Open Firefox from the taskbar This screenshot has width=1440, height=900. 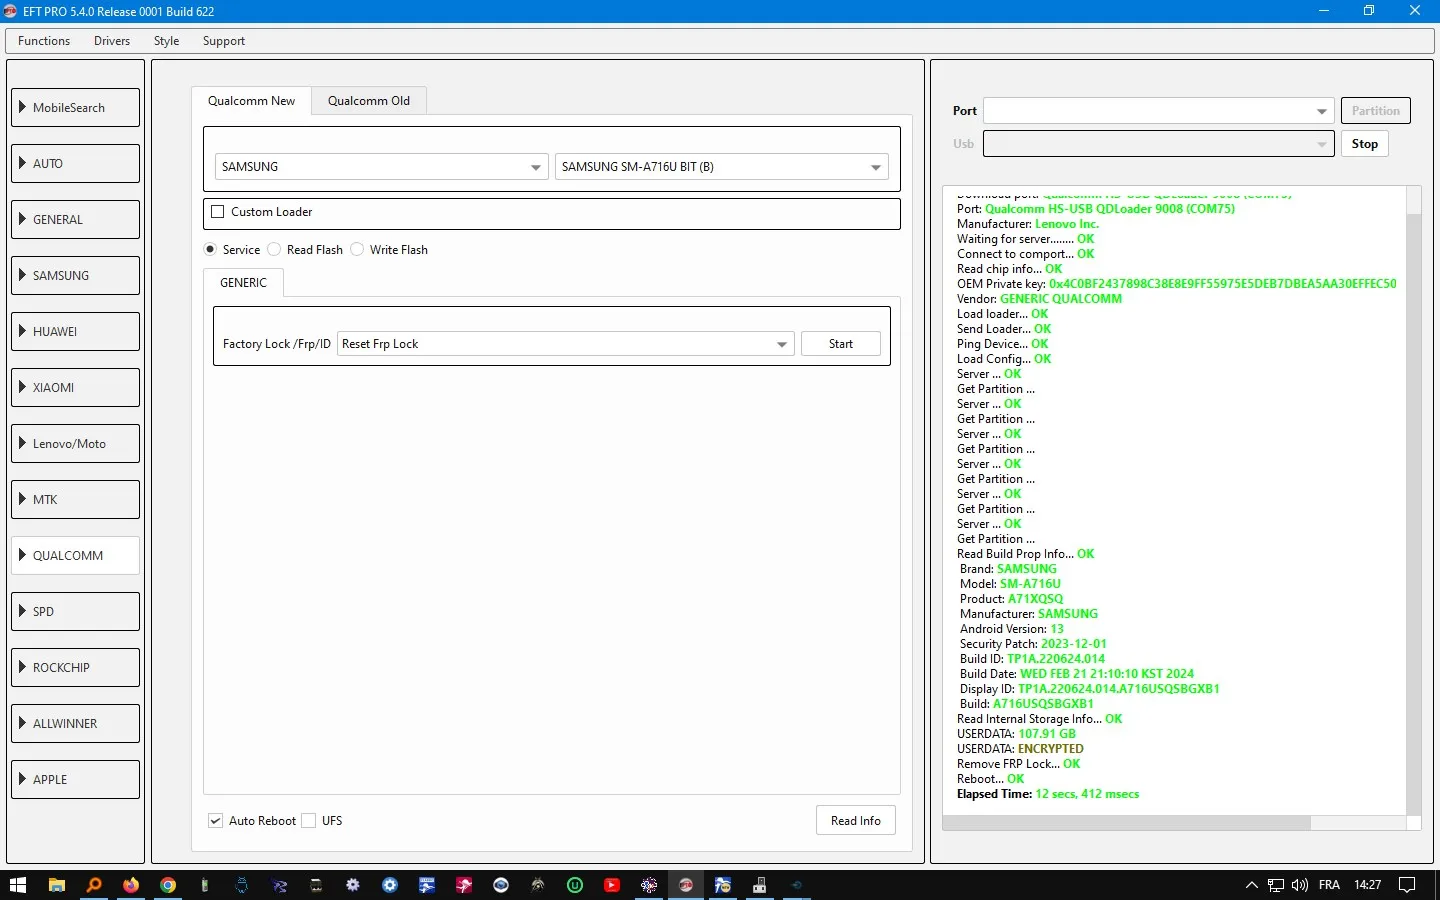(x=131, y=885)
